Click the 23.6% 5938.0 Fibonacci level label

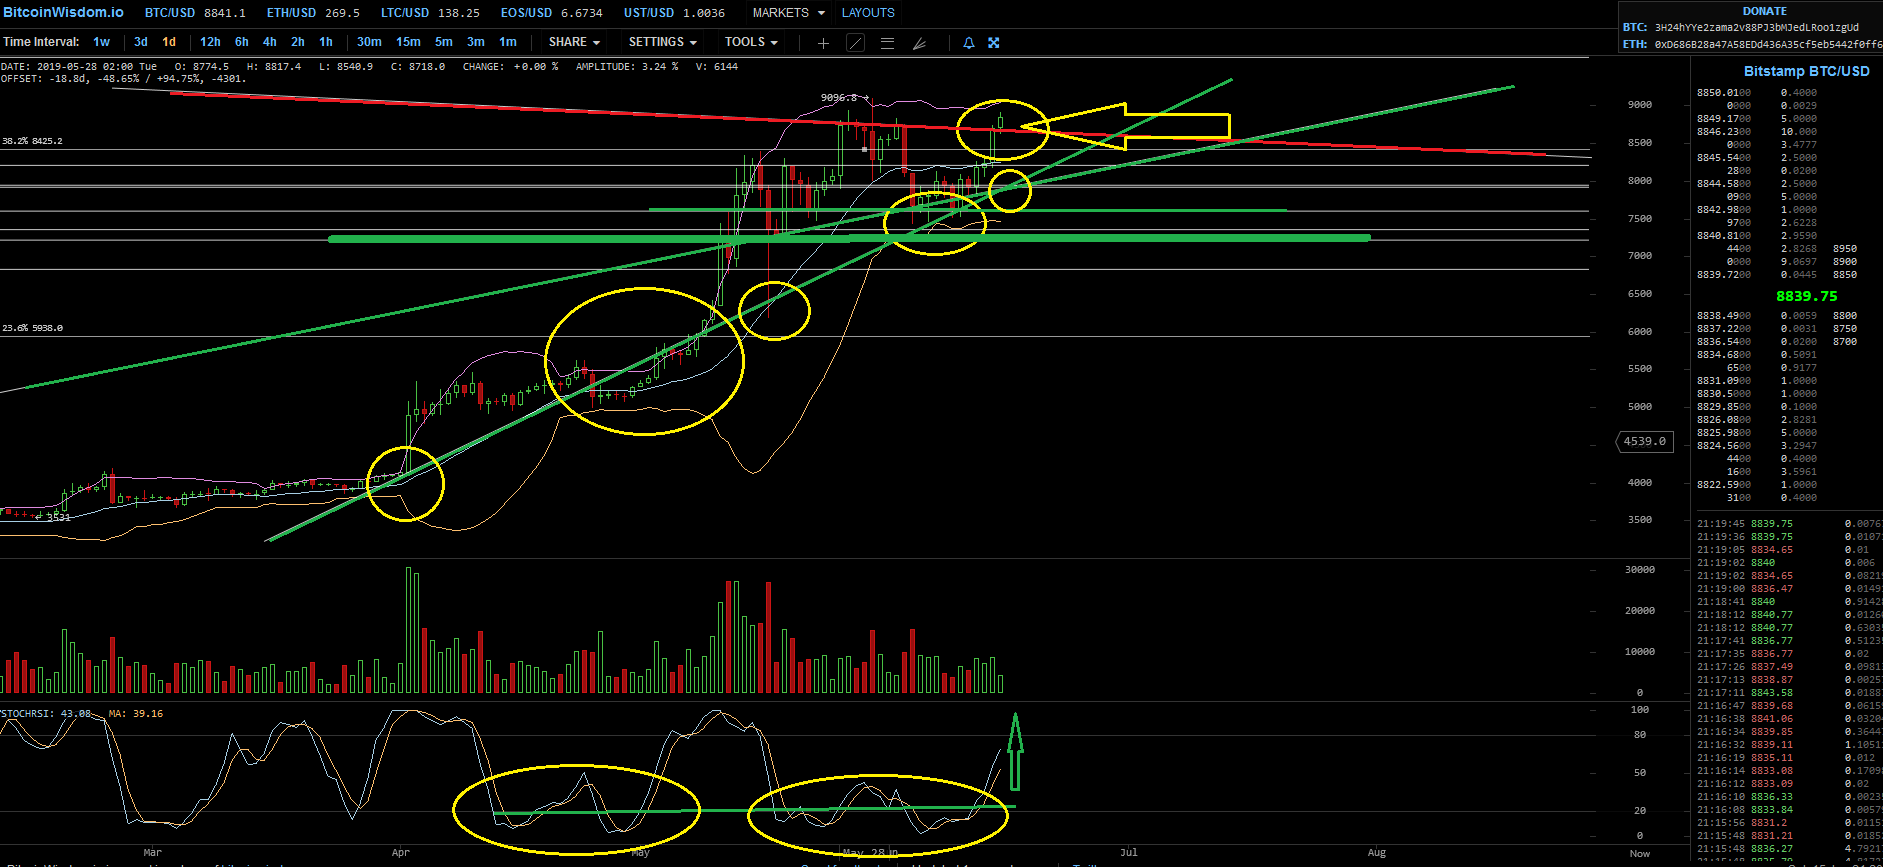[x=32, y=328]
